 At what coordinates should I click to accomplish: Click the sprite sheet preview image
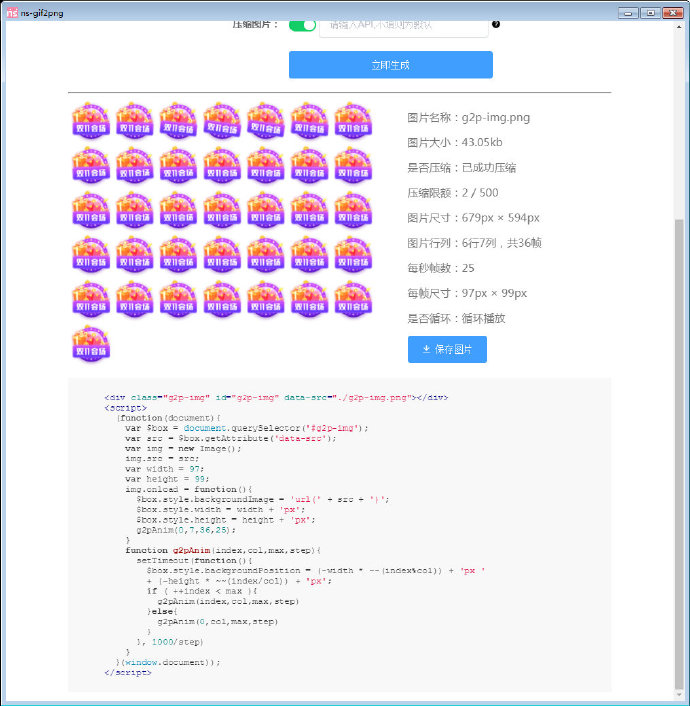pyautogui.click(x=222, y=232)
